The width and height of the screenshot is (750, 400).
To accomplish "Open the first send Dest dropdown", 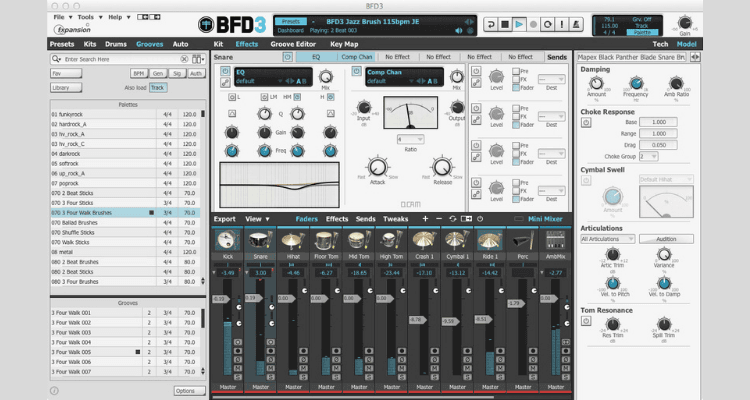I will coord(551,79).
